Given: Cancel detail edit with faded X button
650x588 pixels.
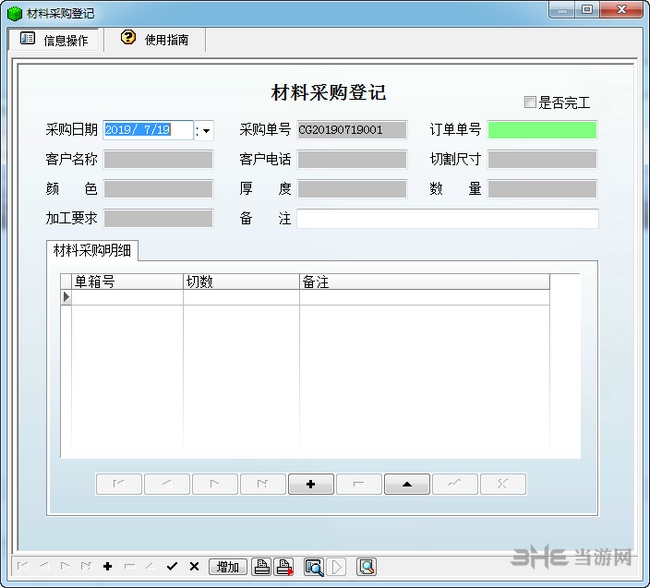Looking at the screenshot, I should coord(503,484).
